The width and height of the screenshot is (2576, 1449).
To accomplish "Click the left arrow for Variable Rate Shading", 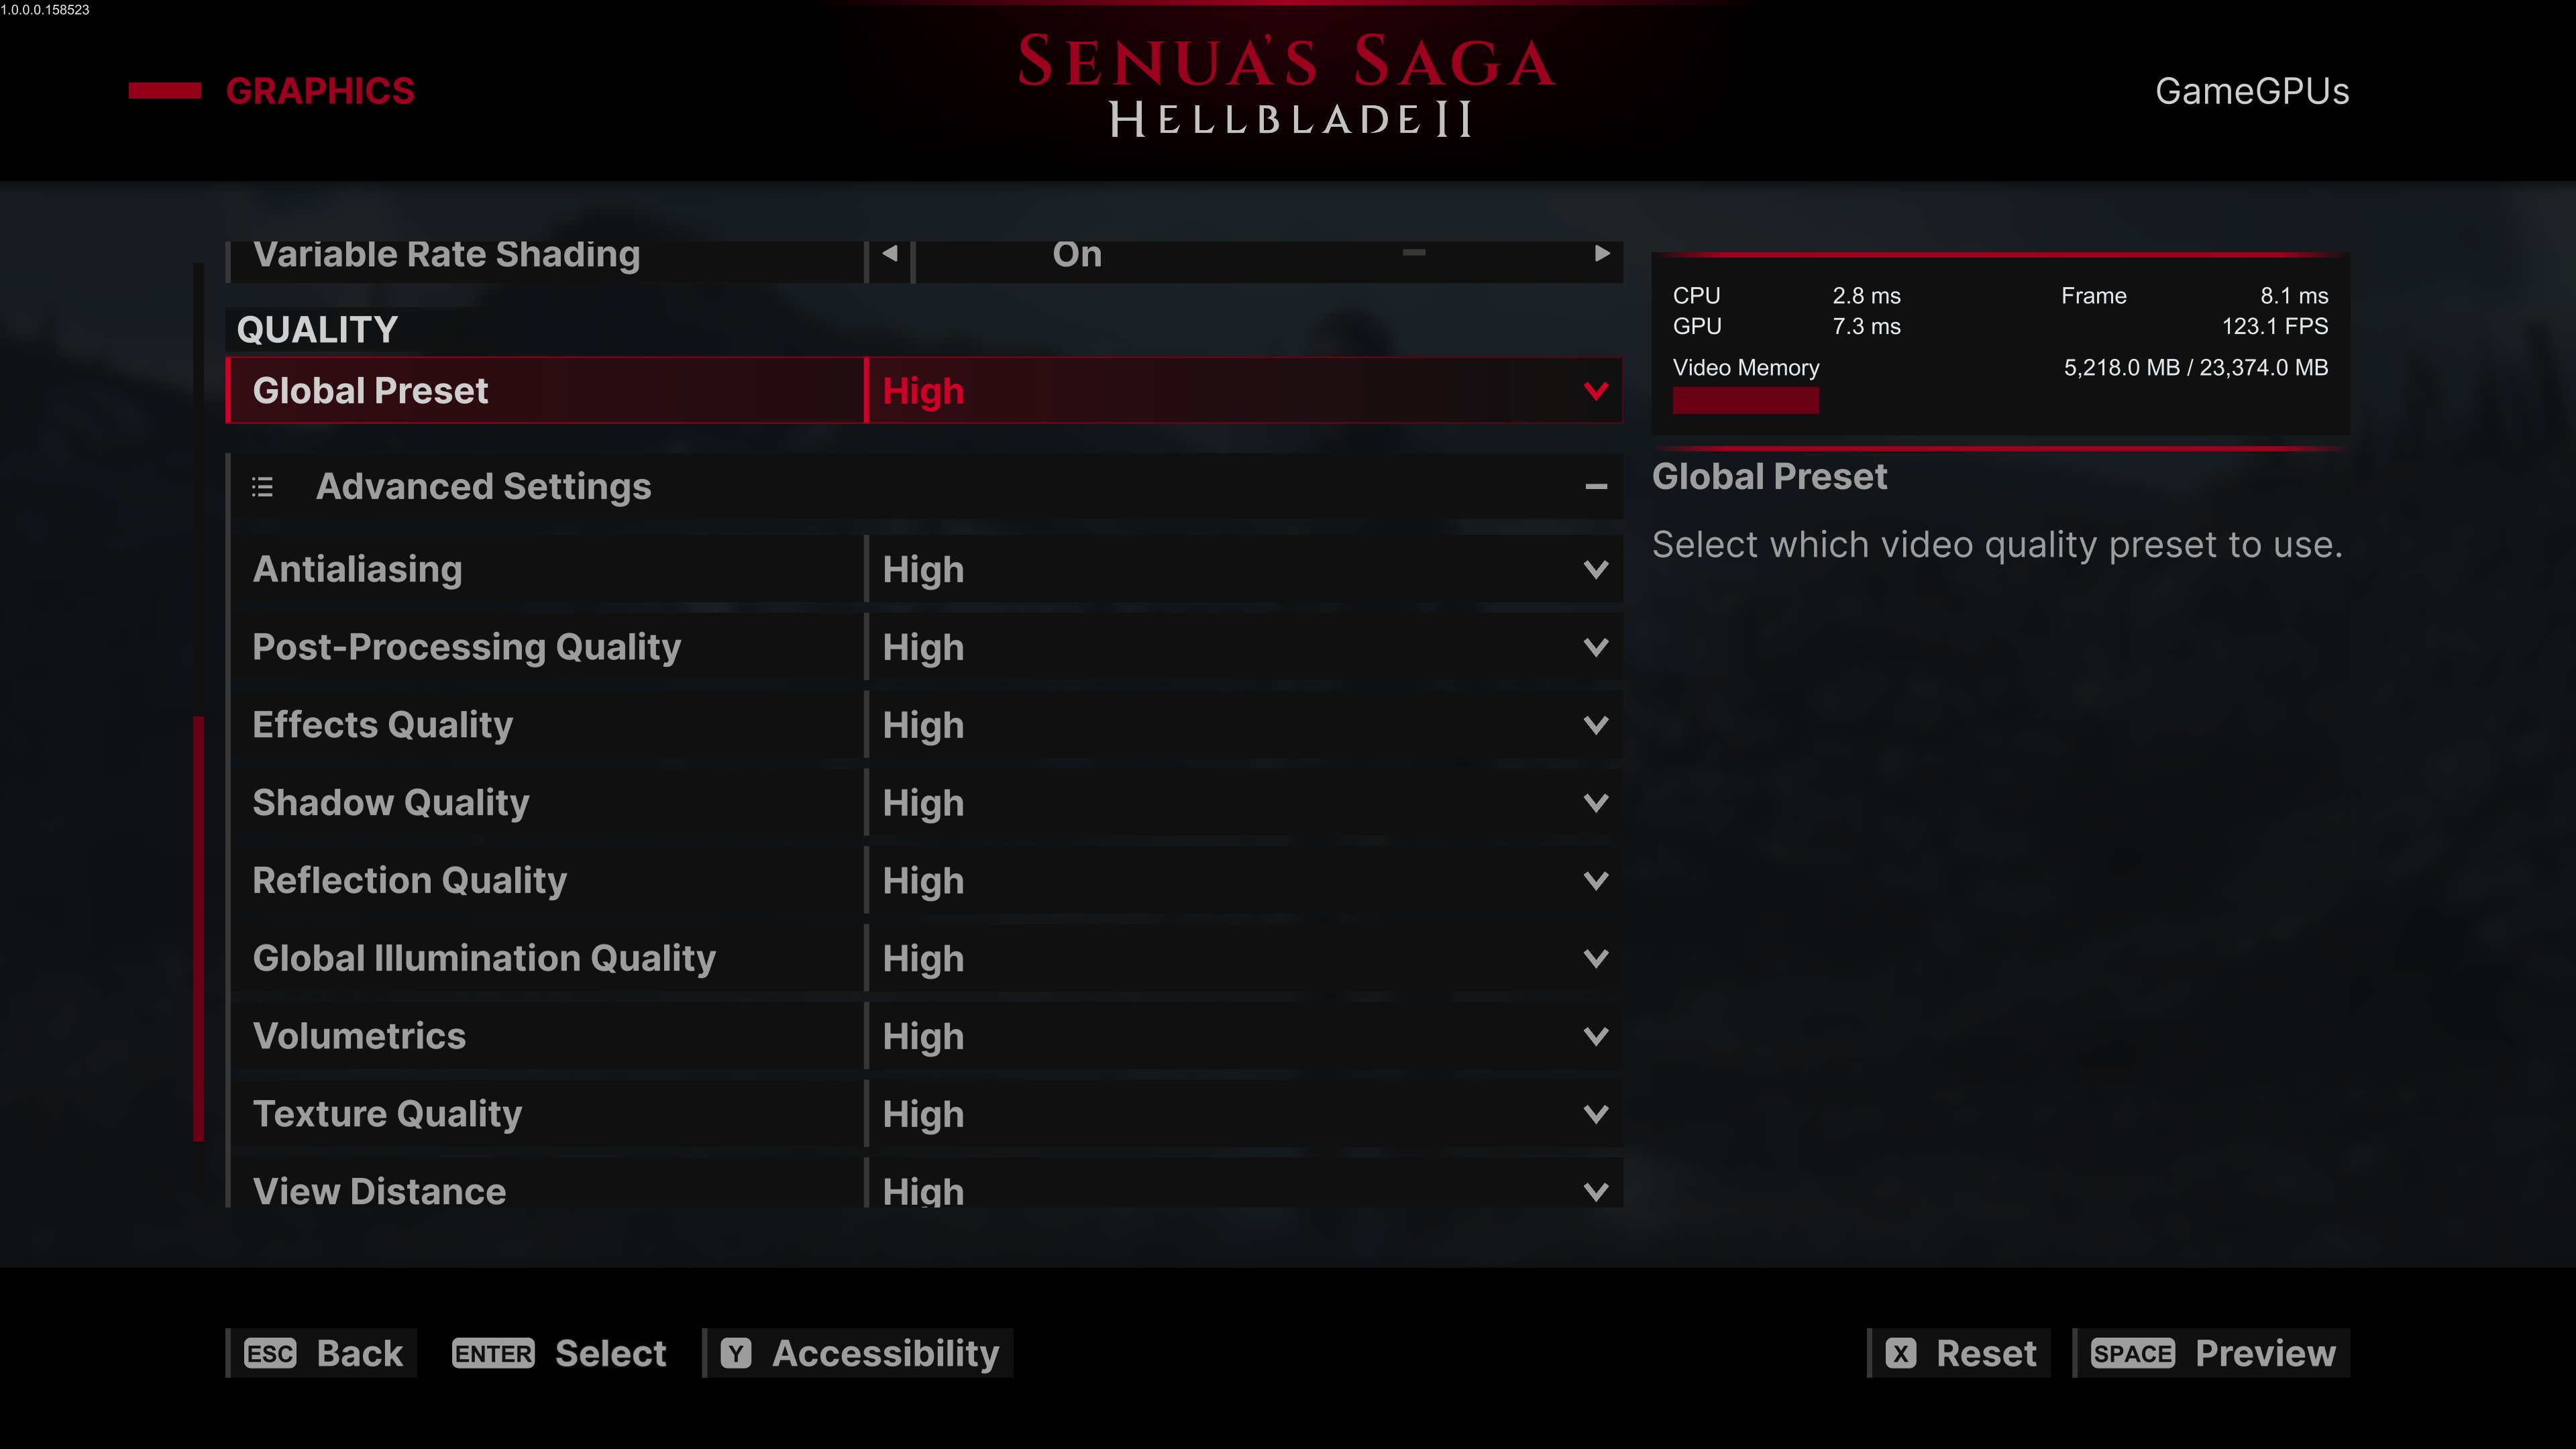I will [889, 254].
